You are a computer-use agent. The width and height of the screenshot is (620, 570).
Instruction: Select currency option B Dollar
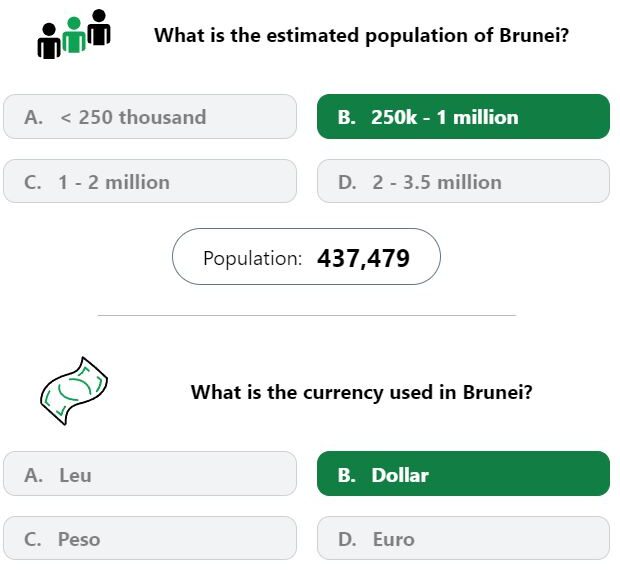(463, 474)
